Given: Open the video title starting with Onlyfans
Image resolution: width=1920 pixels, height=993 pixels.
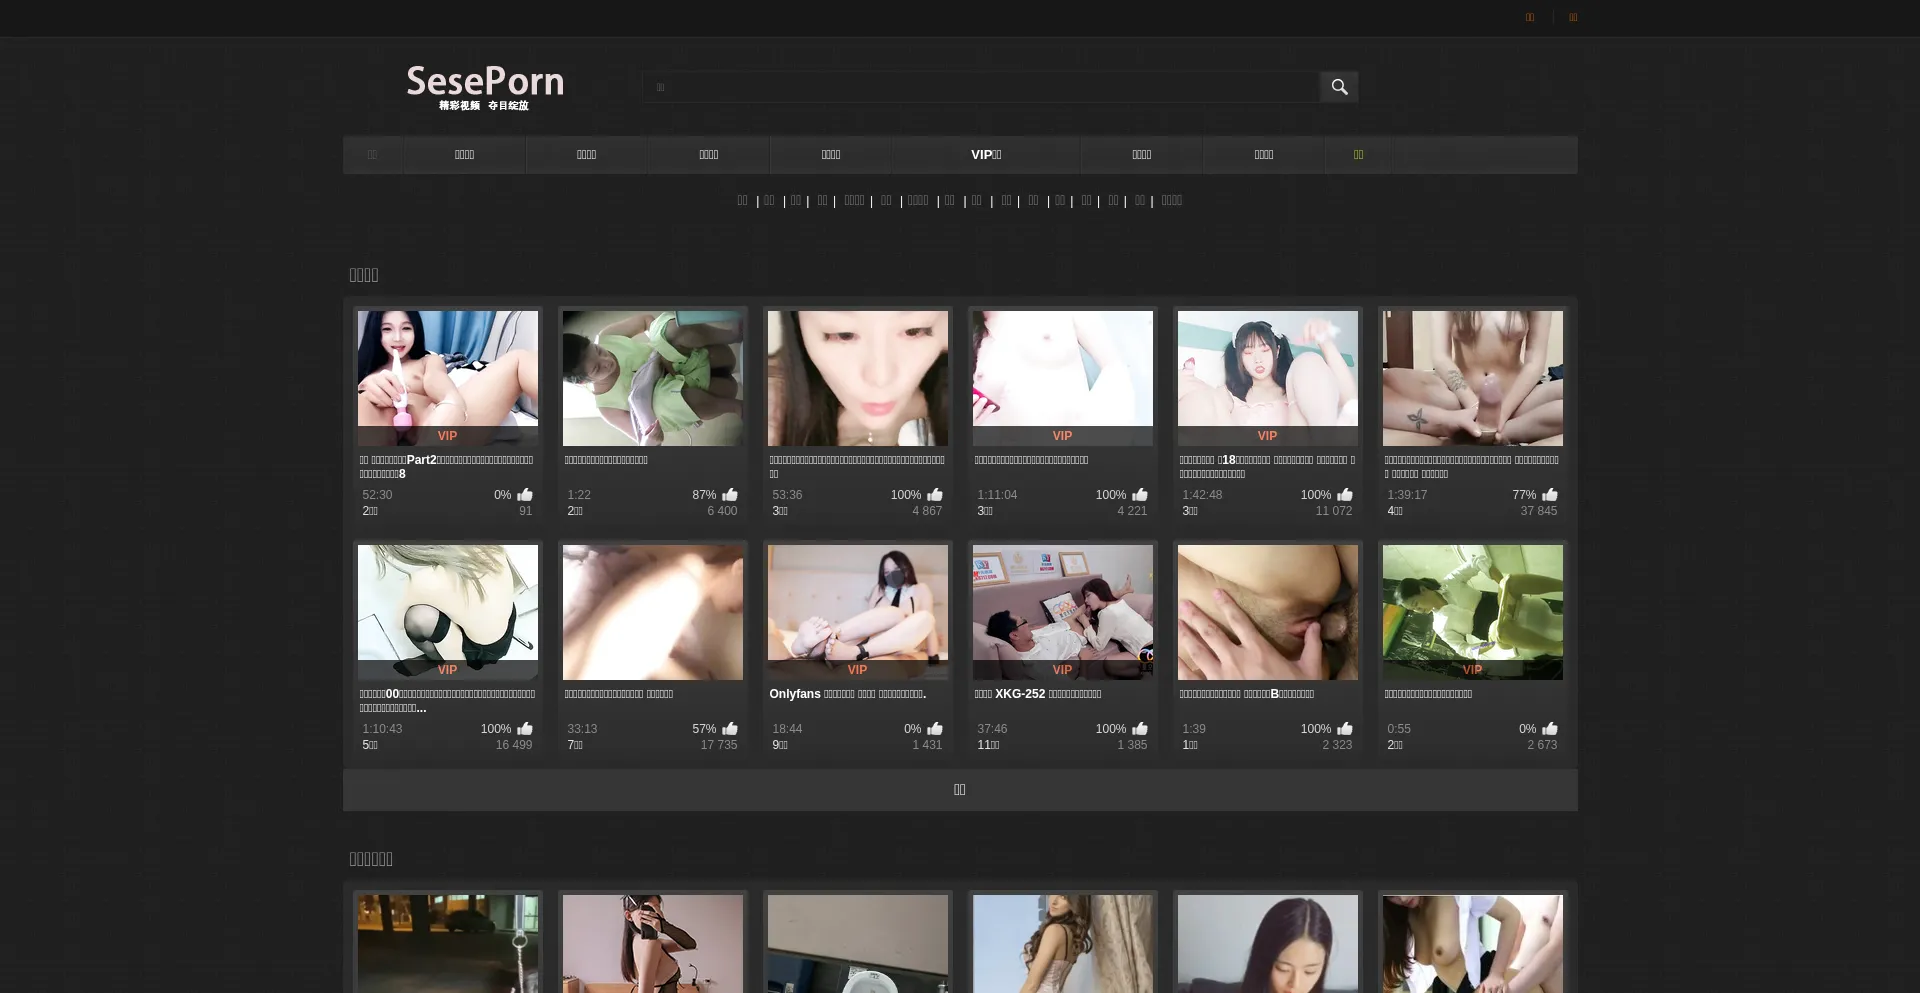Looking at the screenshot, I should (847, 694).
